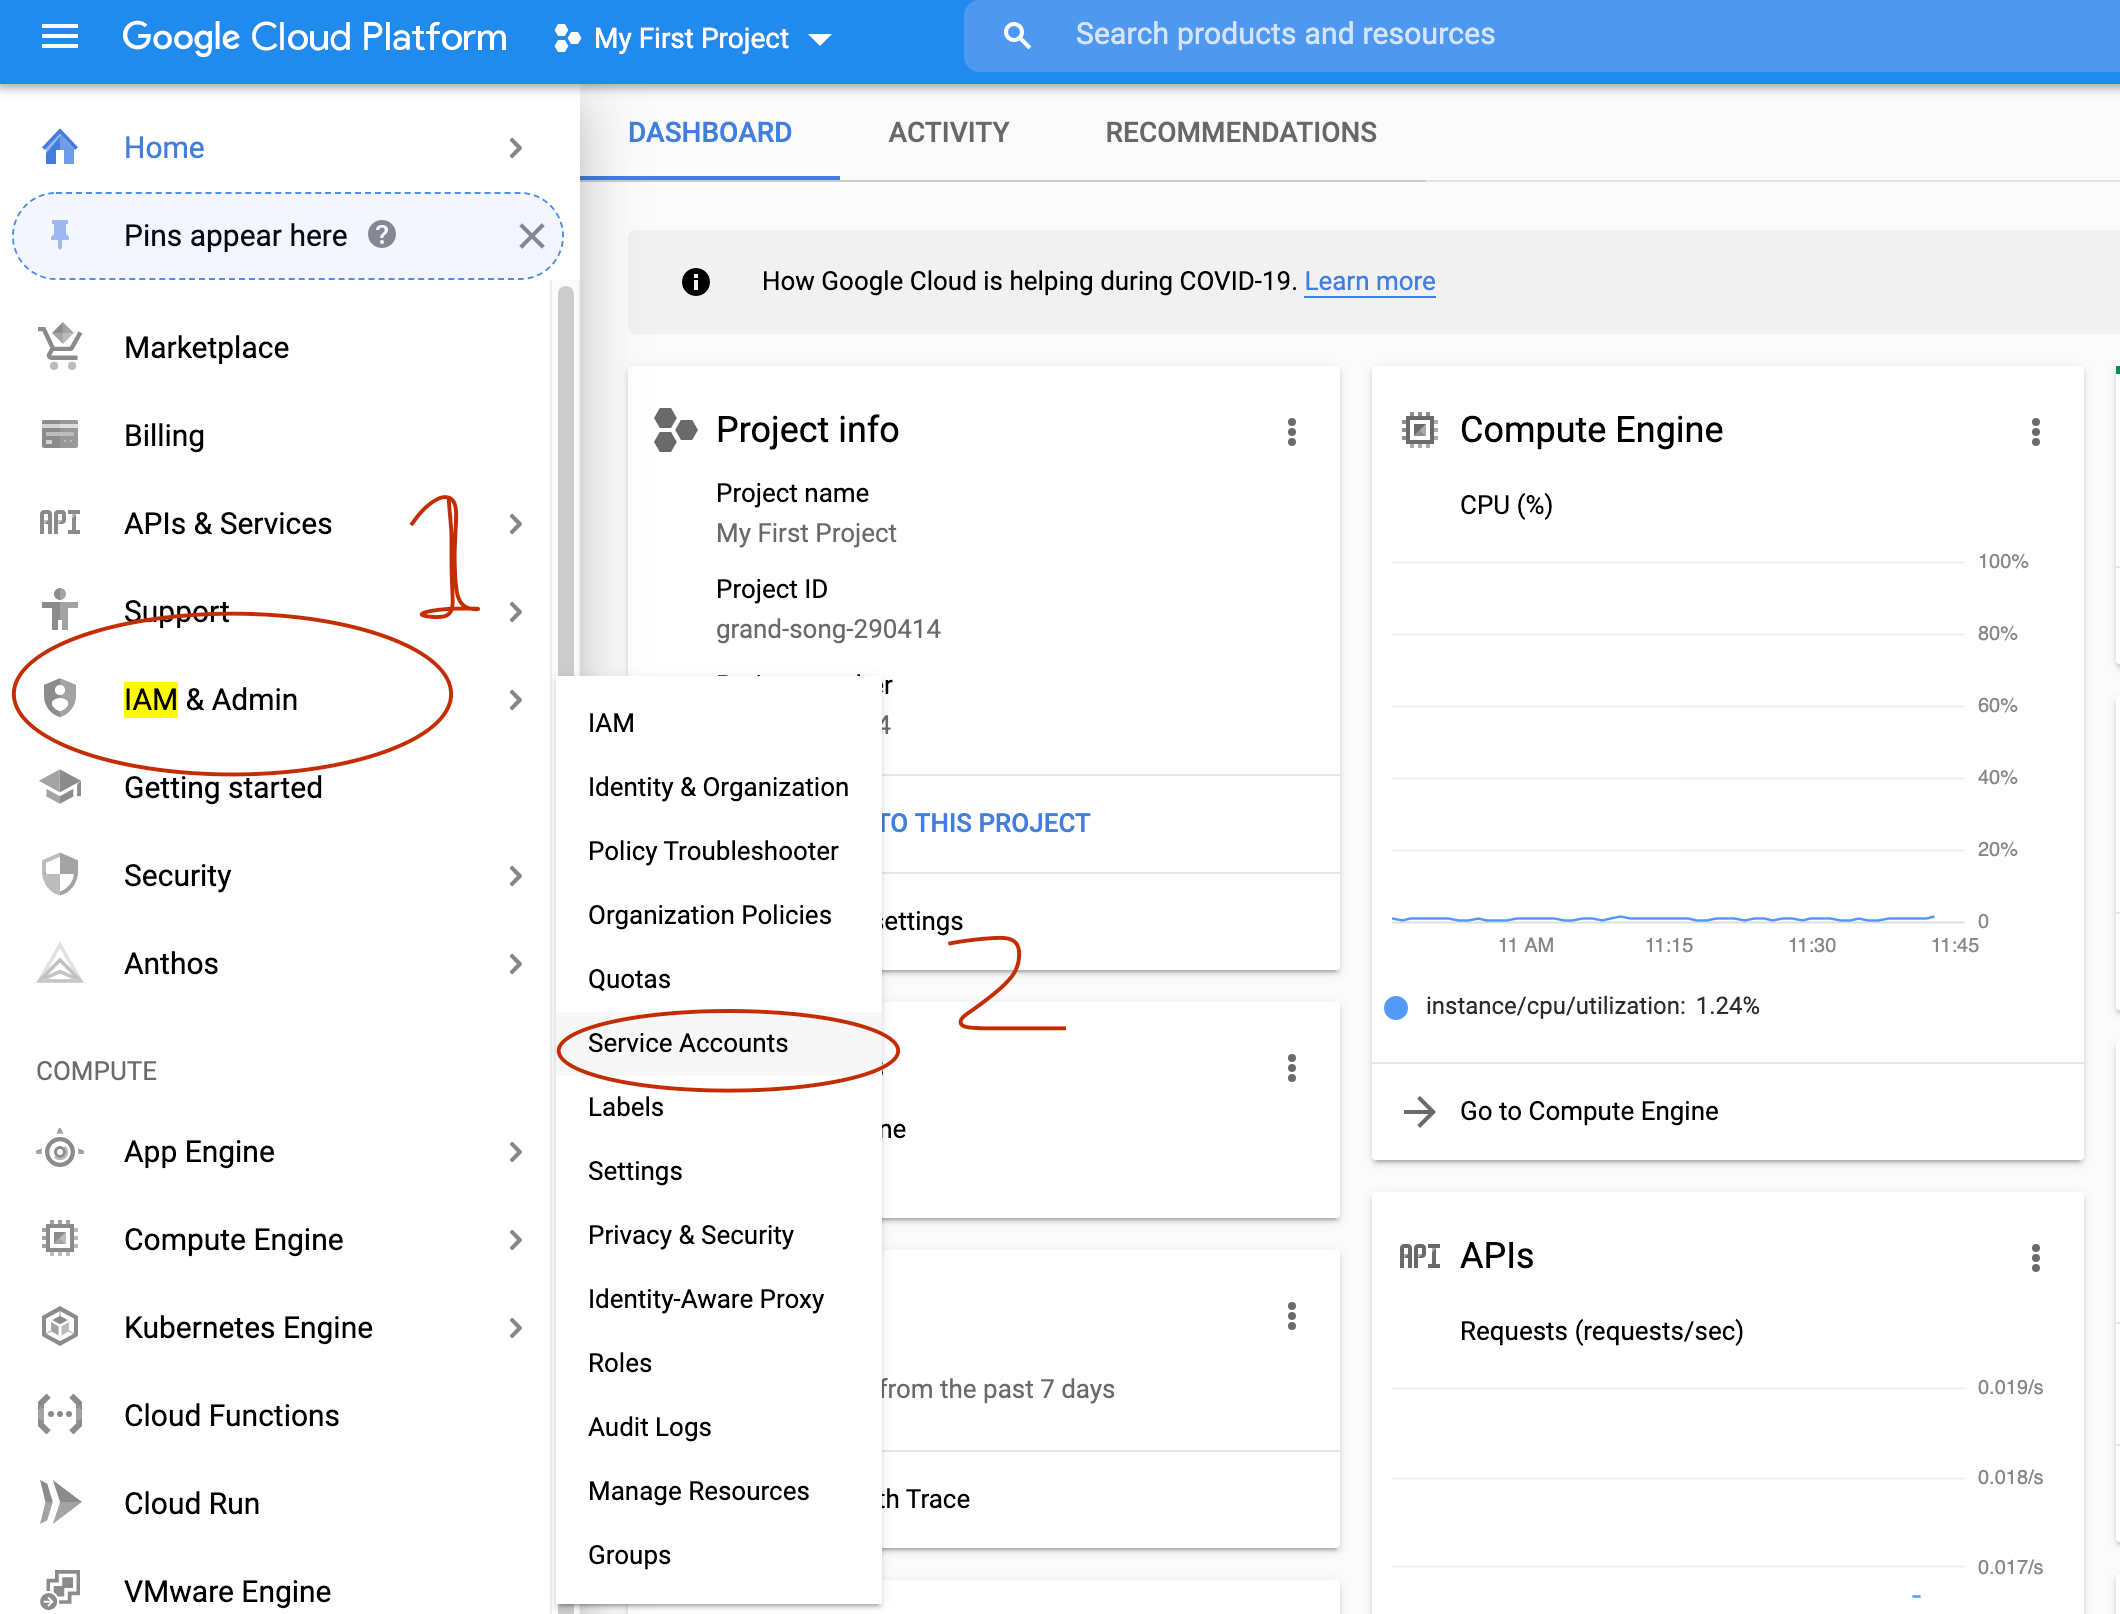Click the Search products and resources field

[x=1284, y=35]
